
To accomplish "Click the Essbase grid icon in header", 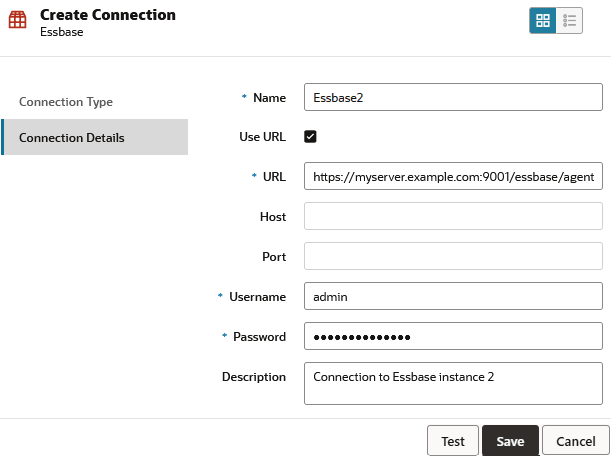I will point(18,21).
